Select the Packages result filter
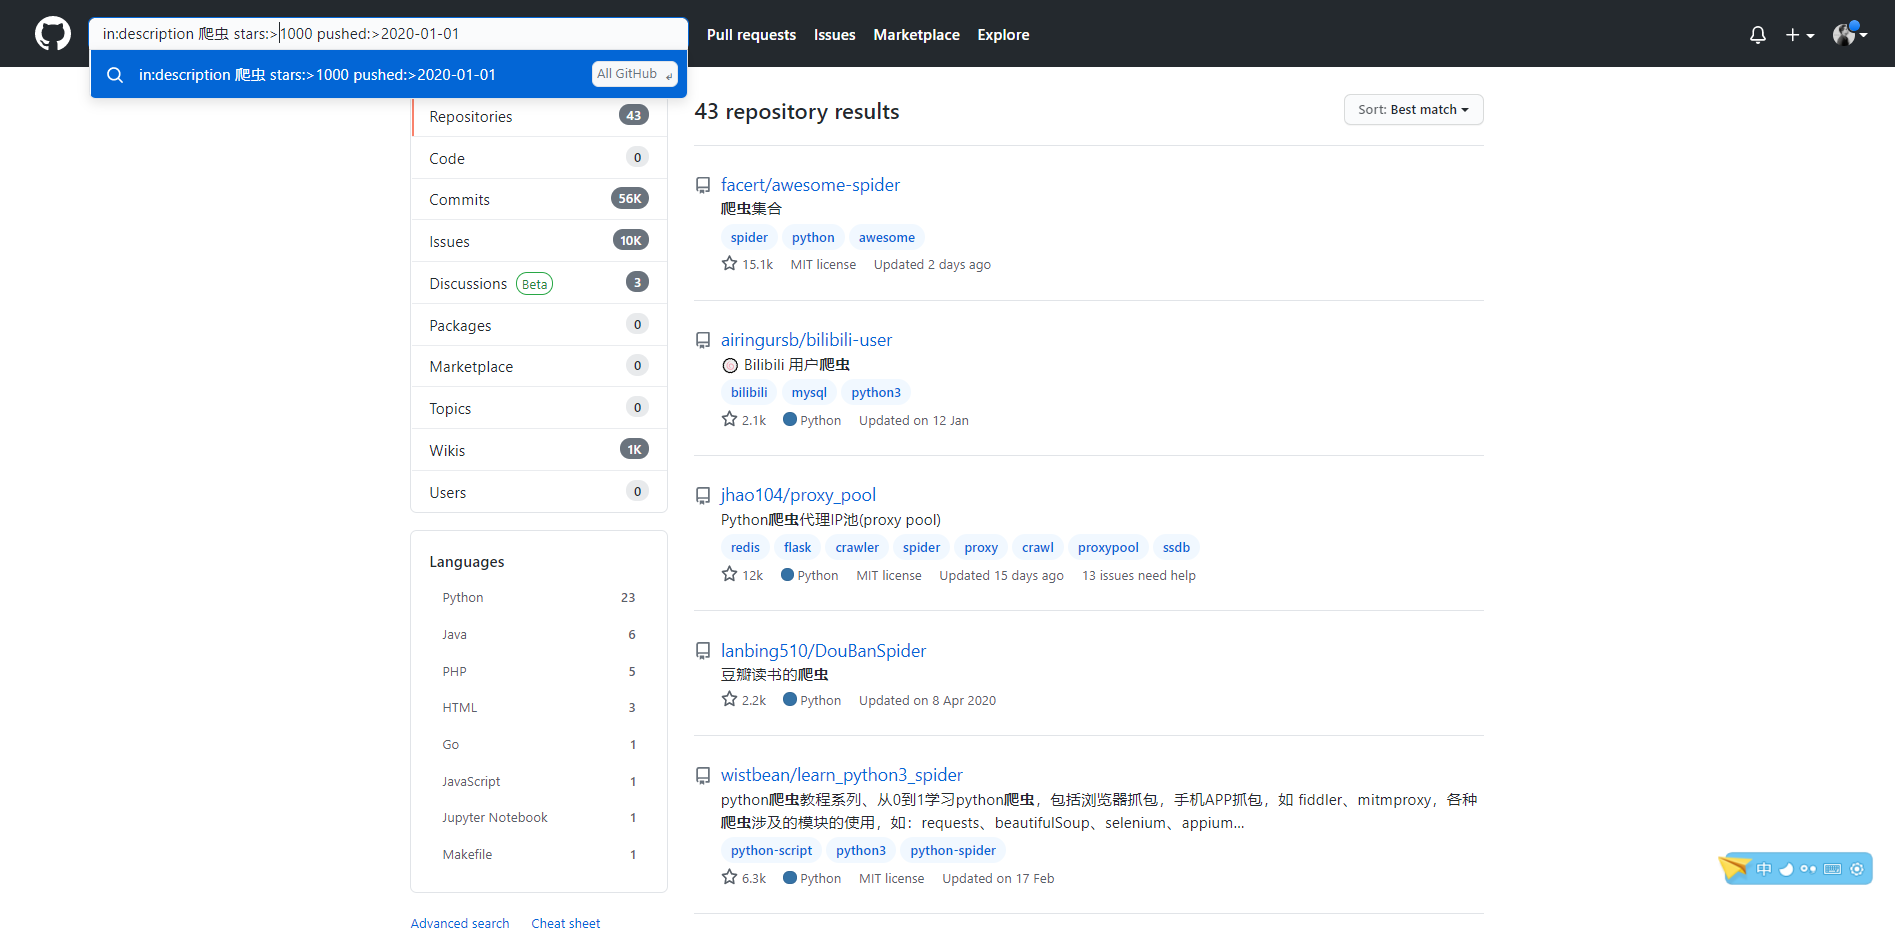The width and height of the screenshot is (1895, 929). [x=539, y=325]
